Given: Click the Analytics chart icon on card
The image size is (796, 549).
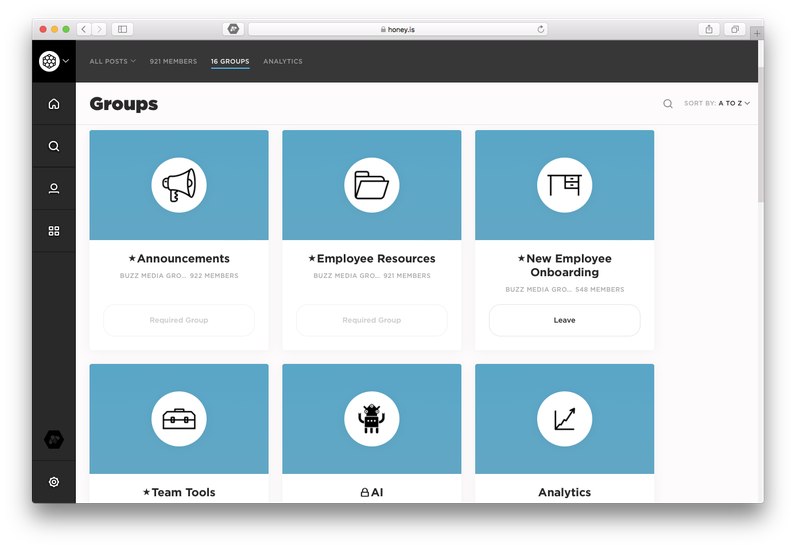Looking at the screenshot, I should point(565,419).
